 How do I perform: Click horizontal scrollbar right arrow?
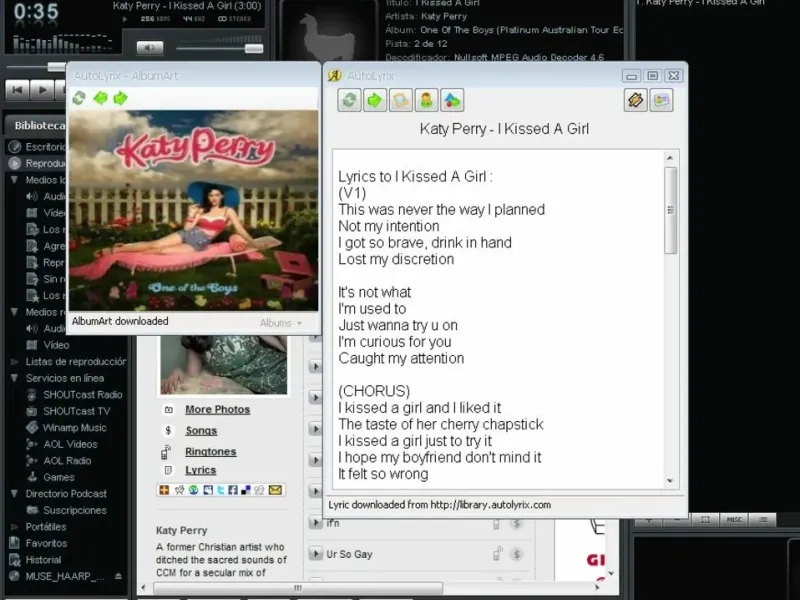tap(597, 588)
